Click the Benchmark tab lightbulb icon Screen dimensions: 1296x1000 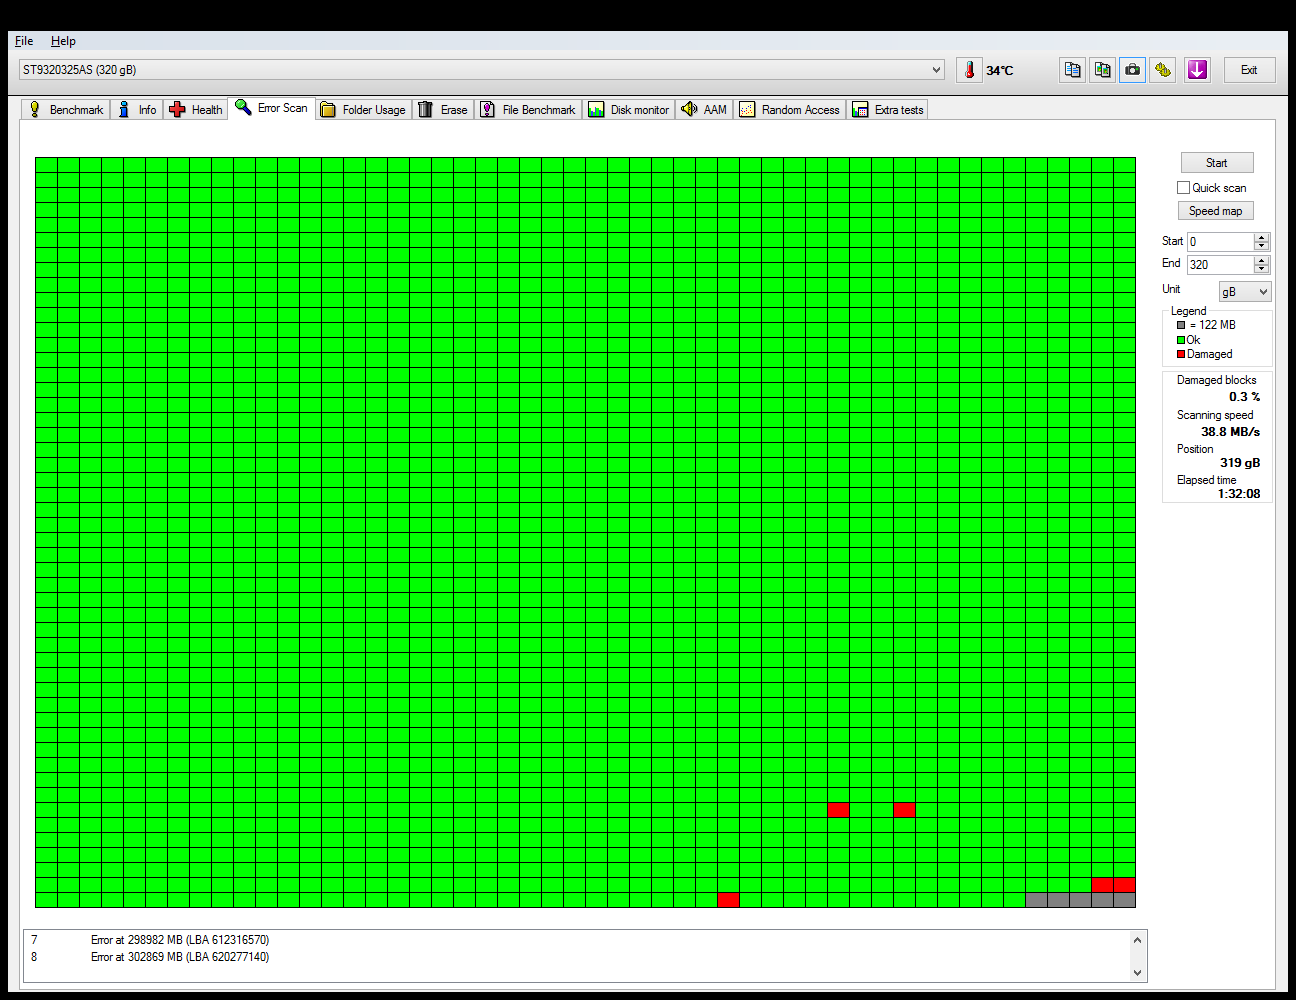[35, 110]
